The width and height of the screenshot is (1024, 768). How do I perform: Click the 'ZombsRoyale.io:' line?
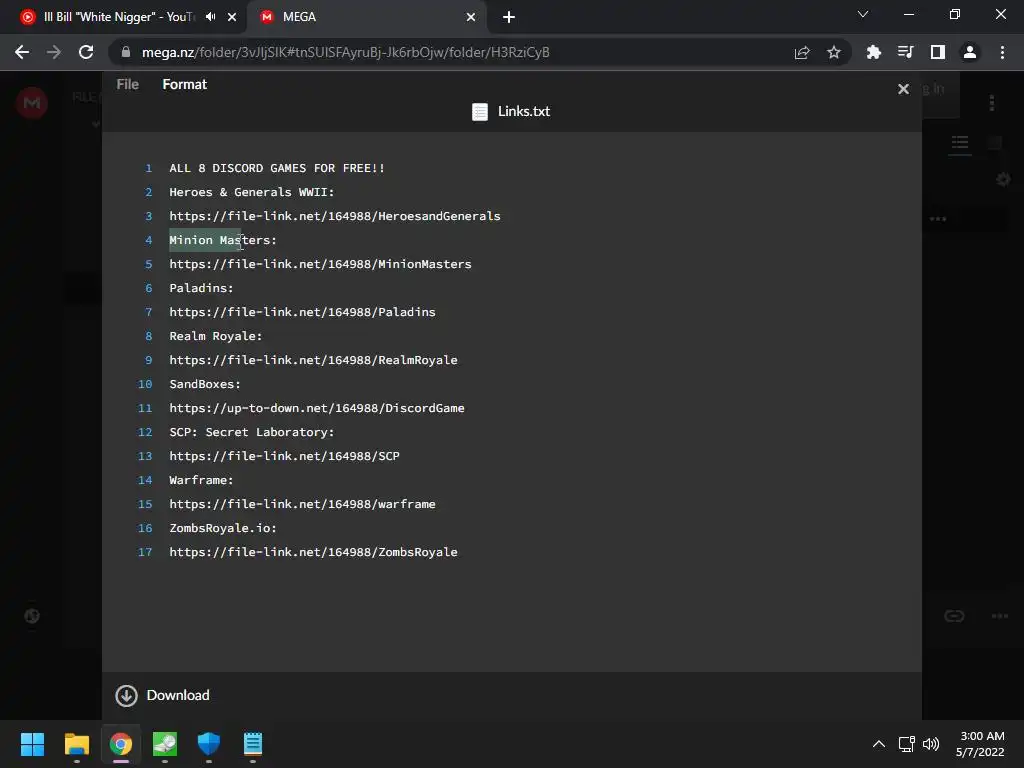coord(223,528)
